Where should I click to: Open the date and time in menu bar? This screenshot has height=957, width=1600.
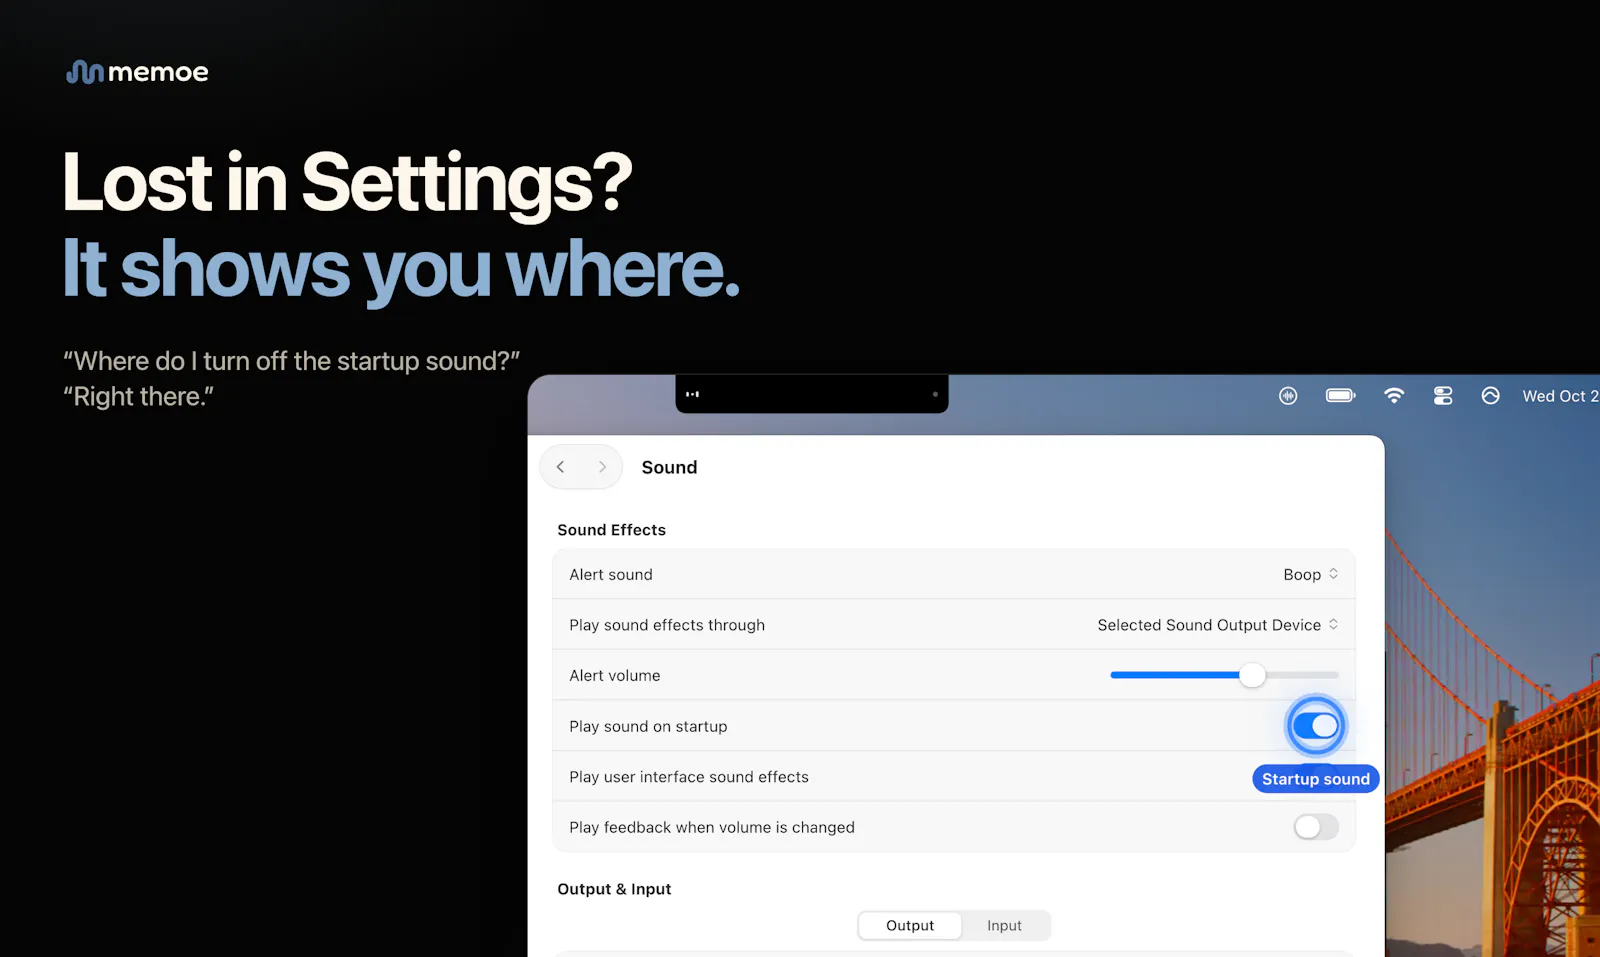[1560, 396]
